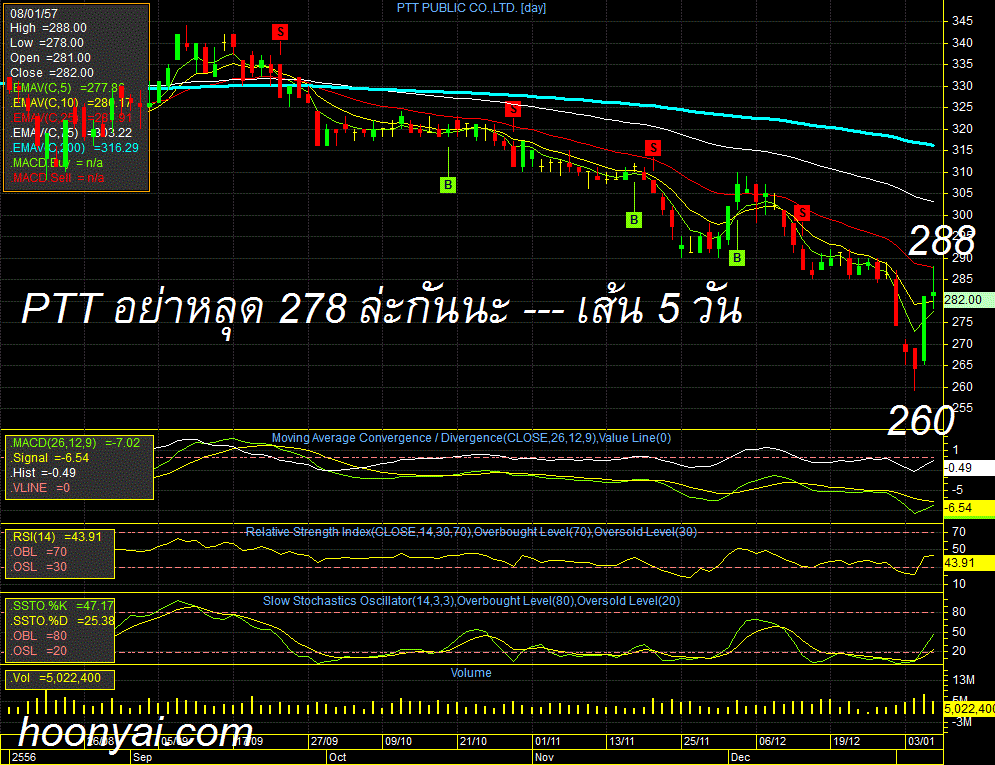
Task: Click the yellow -6.54 signal value tag
Action: pyautogui.click(x=968, y=508)
